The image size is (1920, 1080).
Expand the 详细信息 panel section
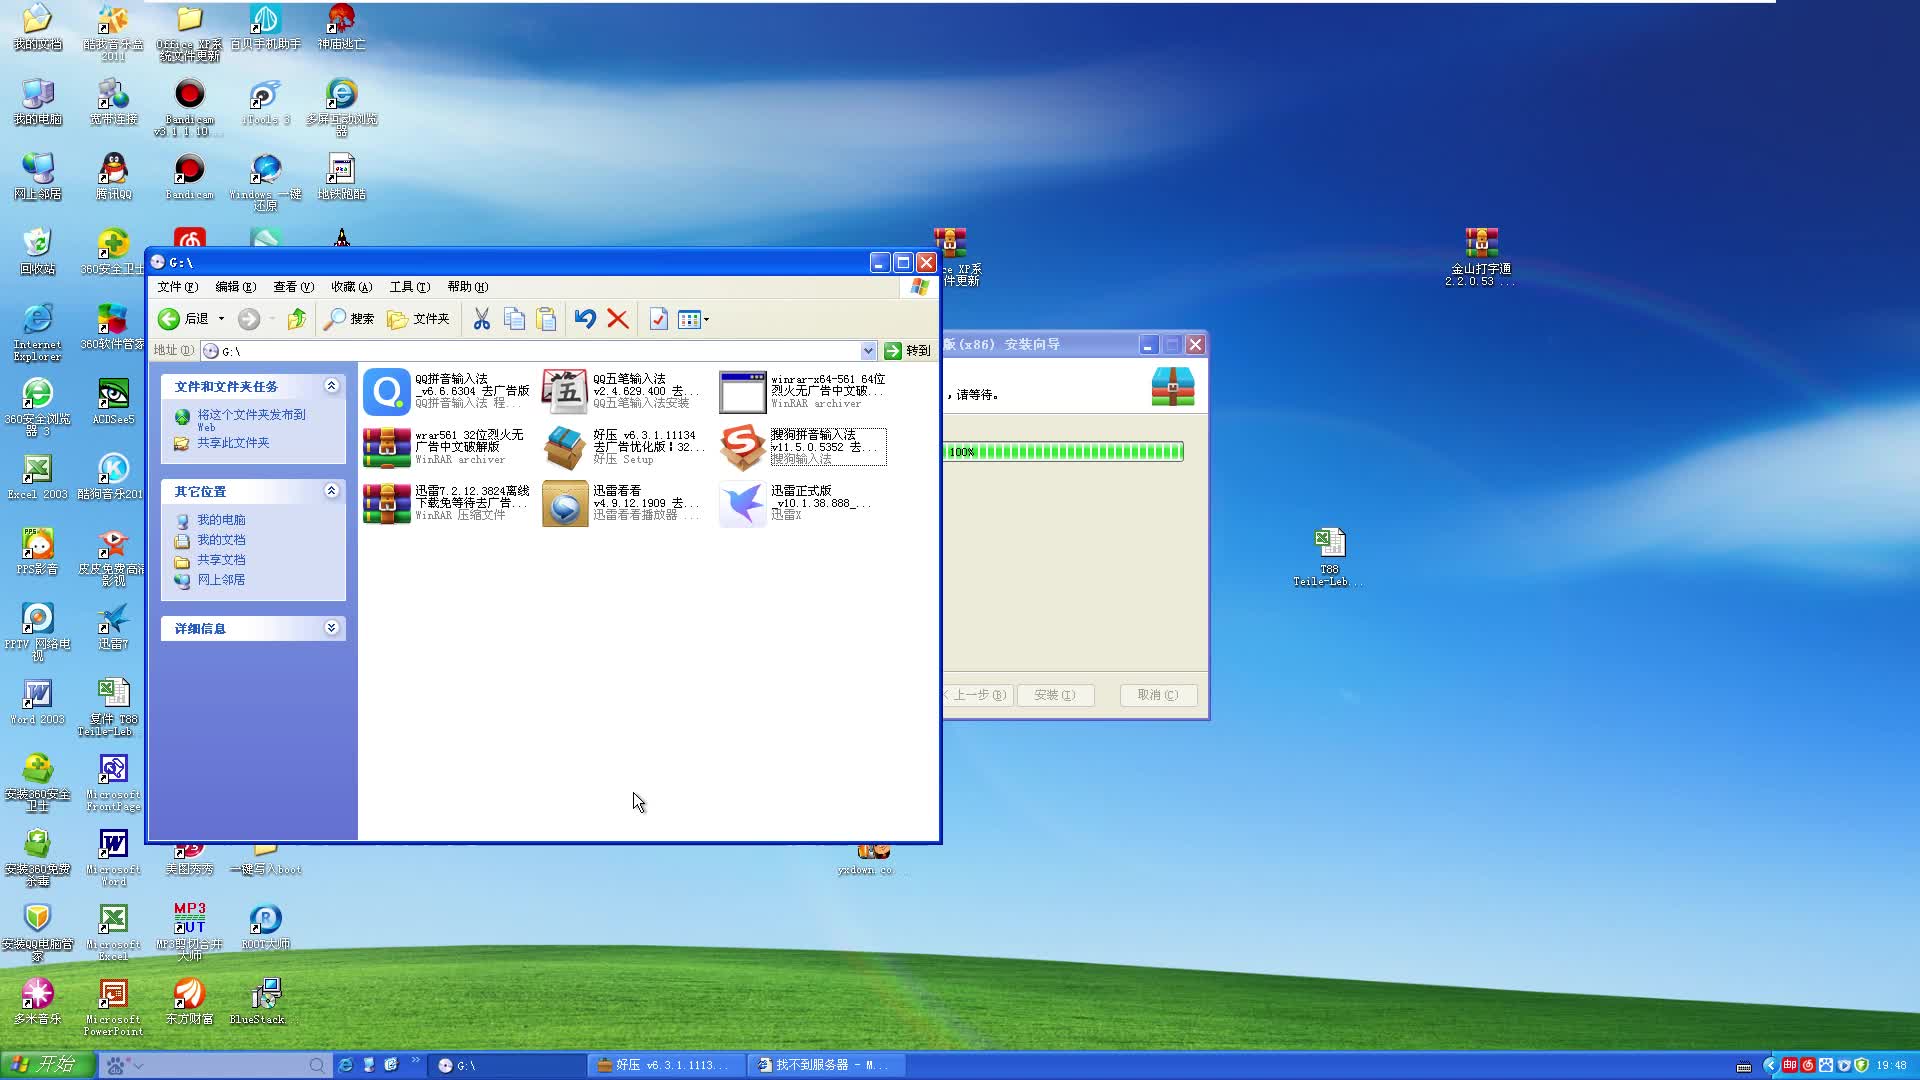pyautogui.click(x=331, y=628)
